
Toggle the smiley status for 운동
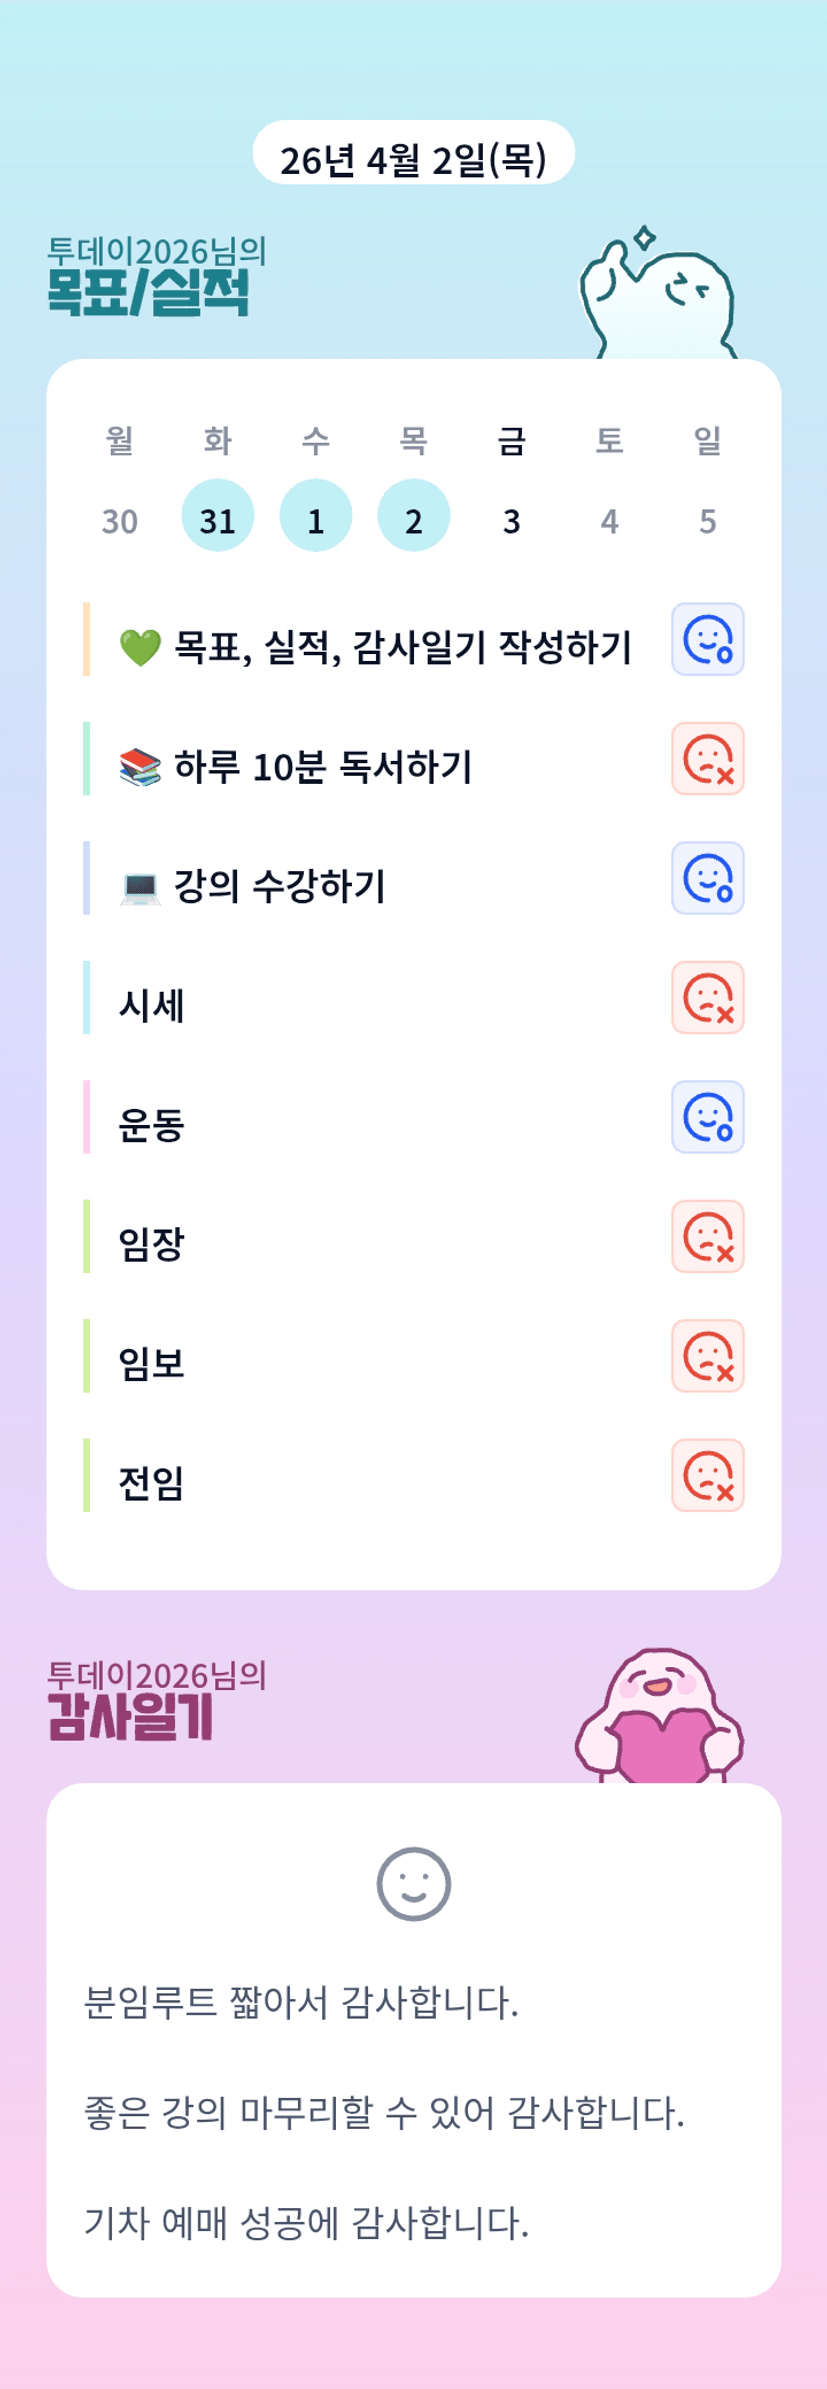[708, 1117]
